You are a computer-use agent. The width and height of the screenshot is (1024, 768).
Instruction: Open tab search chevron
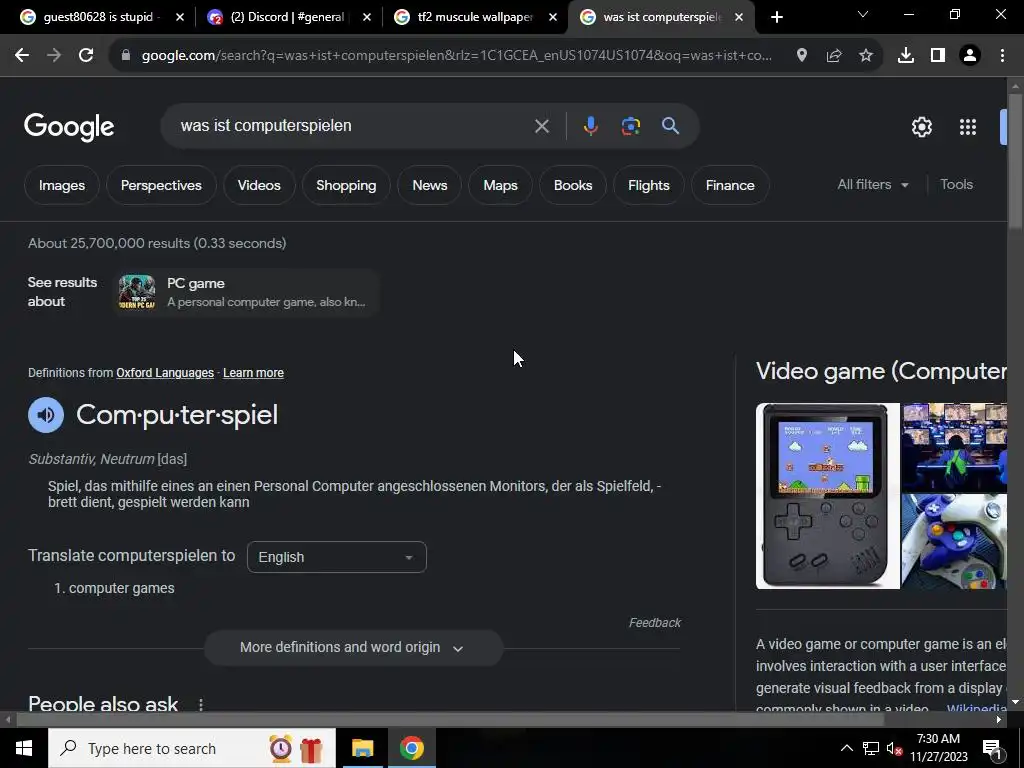point(863,14)
